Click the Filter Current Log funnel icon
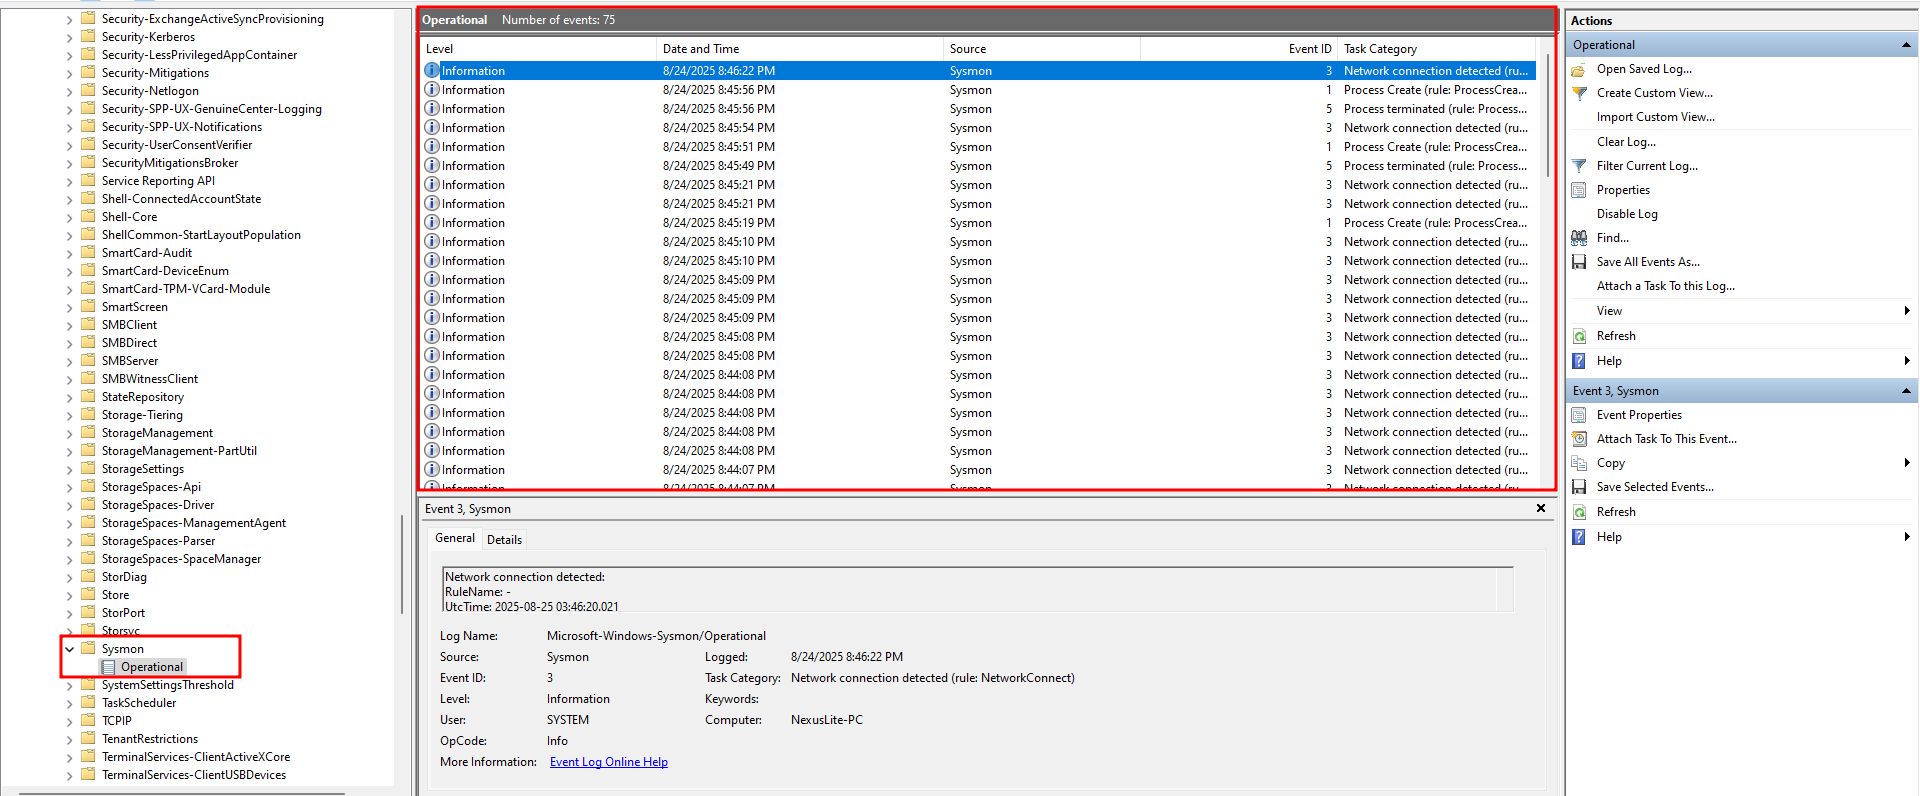The width and height of the screenshot is (1920, 796). pos(1579,166)
